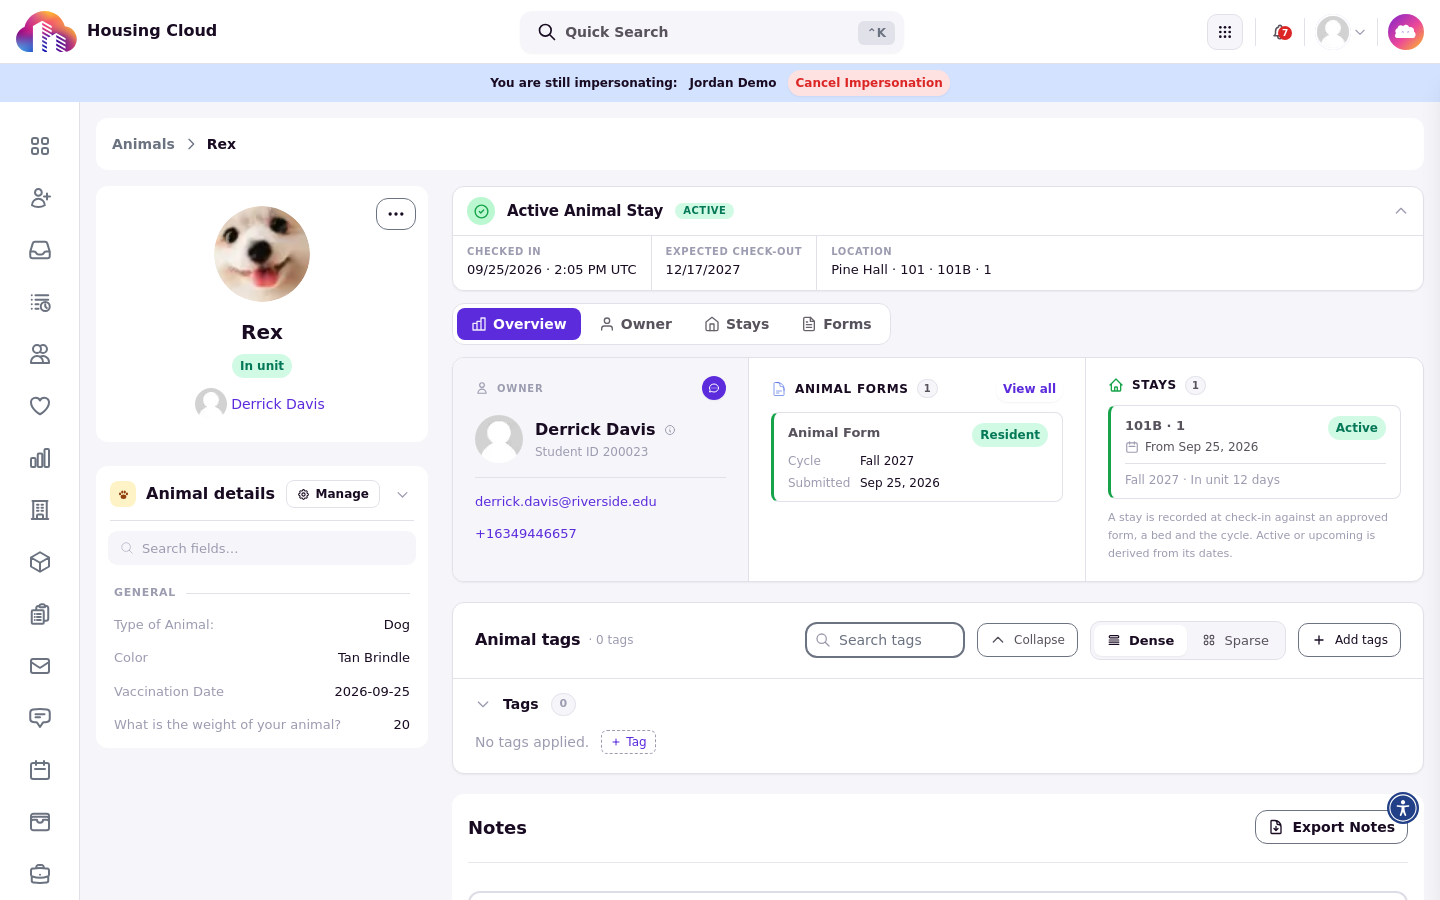
Task: Switch tag view to Dense
Action: click(x=1140, y=640)
